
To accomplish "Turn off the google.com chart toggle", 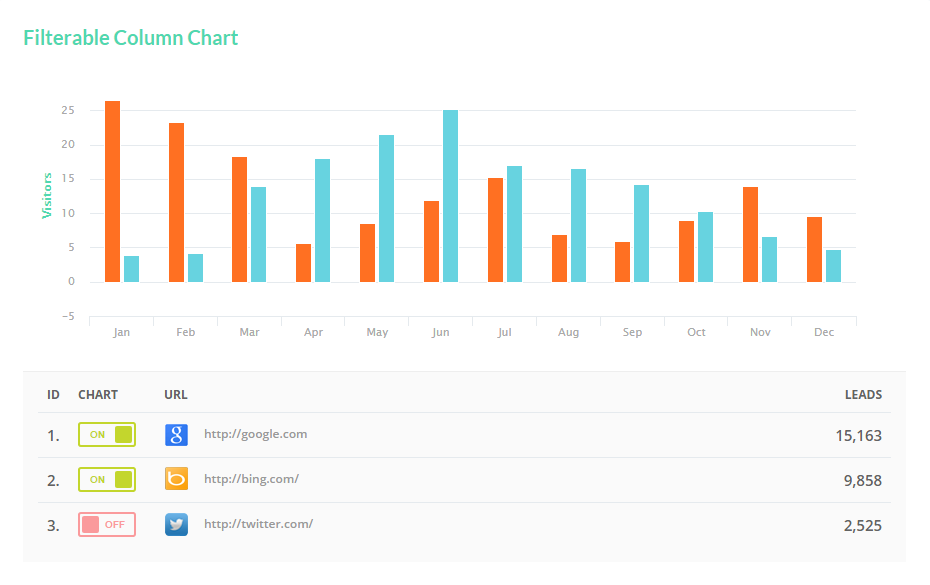I will [x=107, y=435].
